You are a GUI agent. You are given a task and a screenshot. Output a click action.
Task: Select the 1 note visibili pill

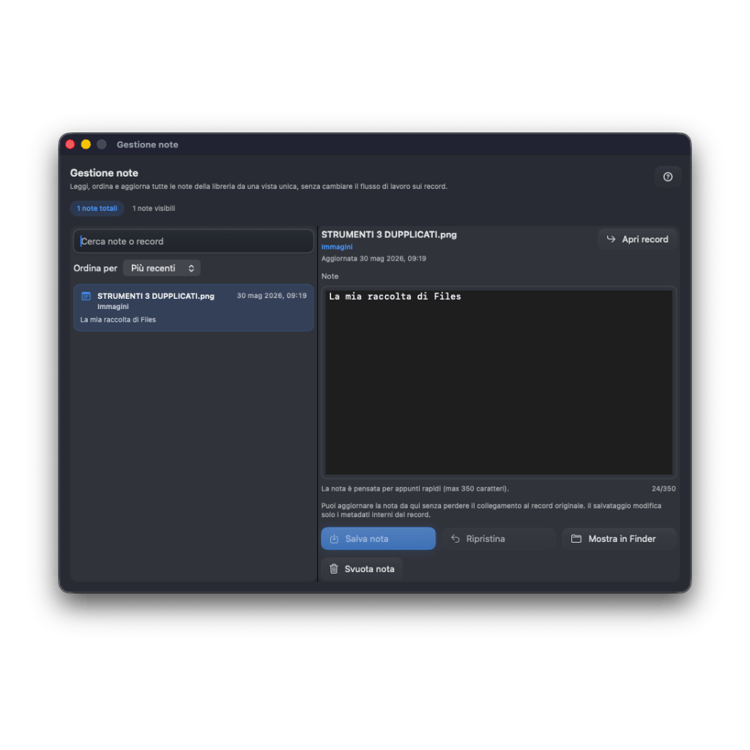click(x=154, y=209)
